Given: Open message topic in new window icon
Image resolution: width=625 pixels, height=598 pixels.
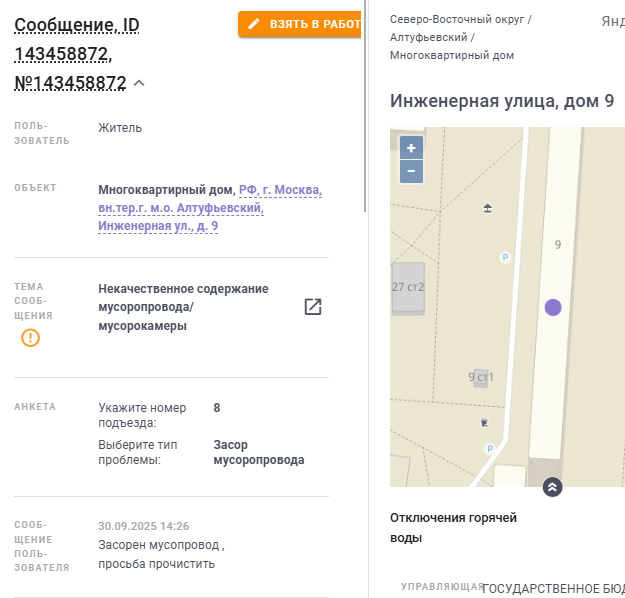Looking at the screenshot, I should 313,307.
